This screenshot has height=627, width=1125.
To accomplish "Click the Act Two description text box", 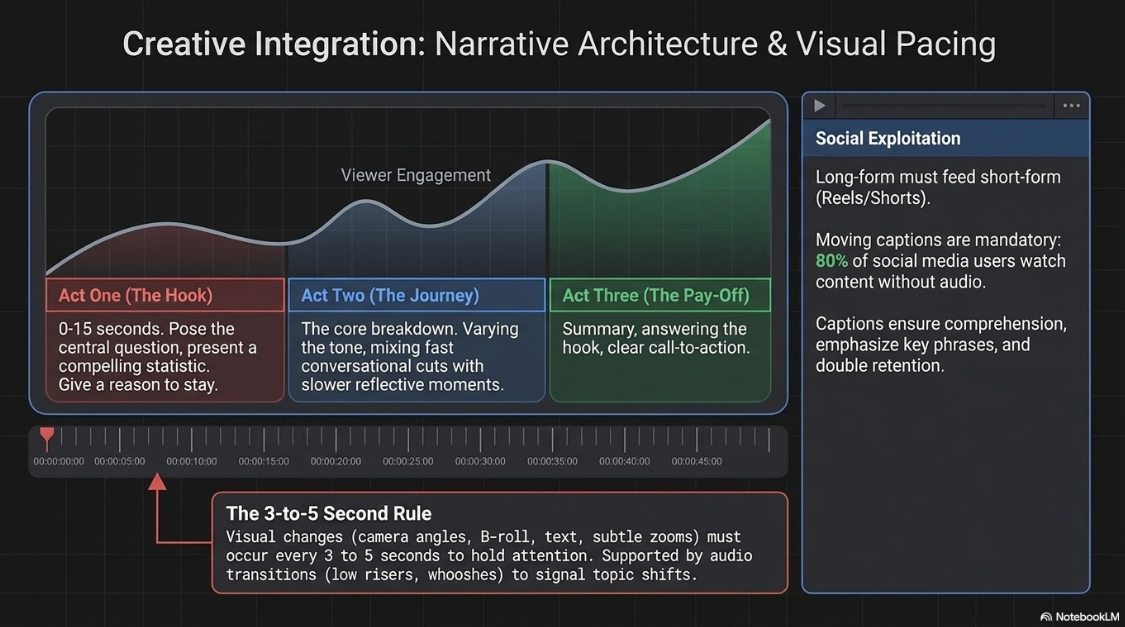I will [x=417, y=357].
